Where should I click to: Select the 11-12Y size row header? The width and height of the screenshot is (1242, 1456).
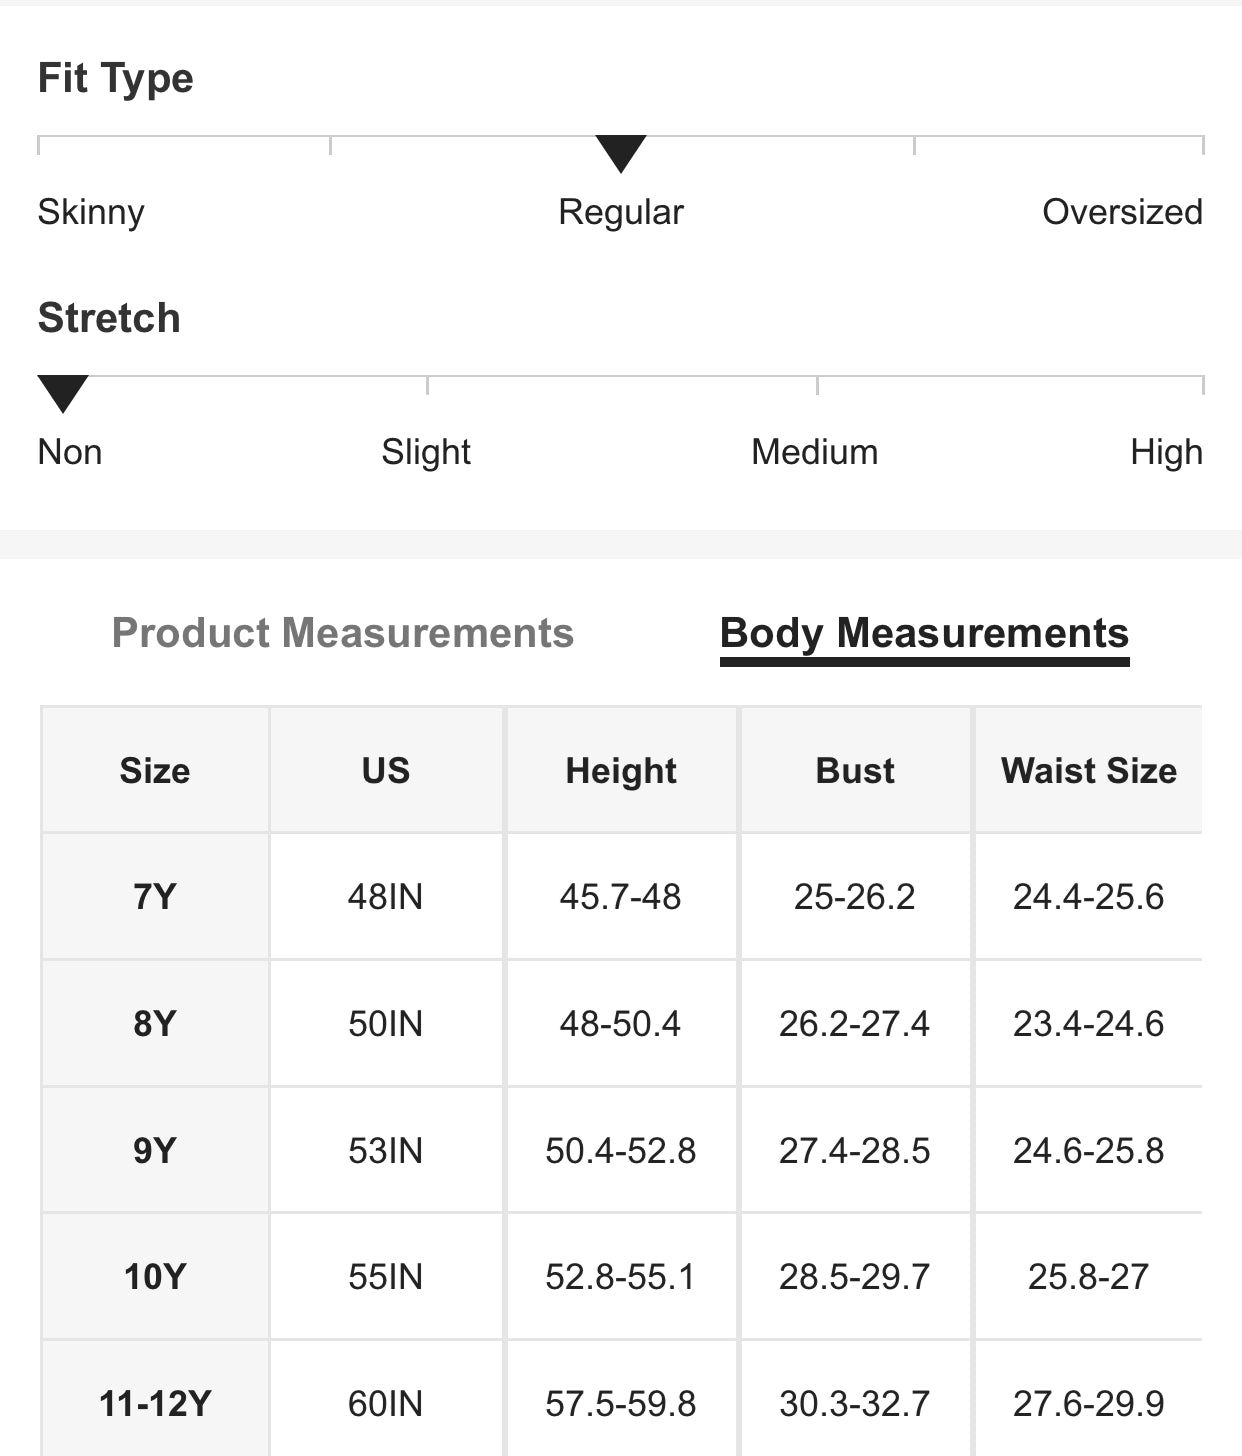155,1404
